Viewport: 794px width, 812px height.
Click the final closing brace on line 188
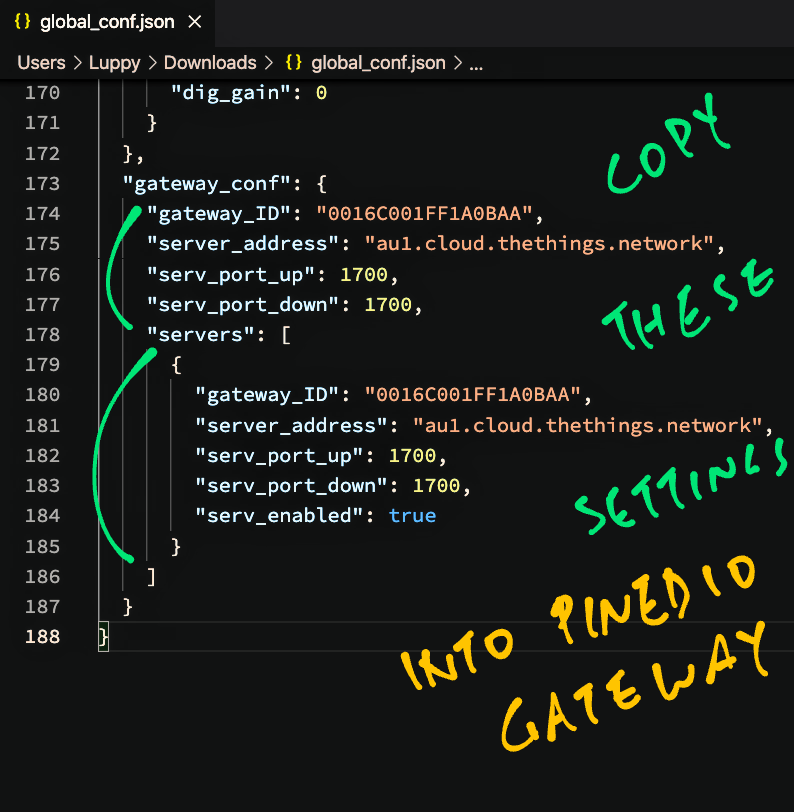point(103,637)
